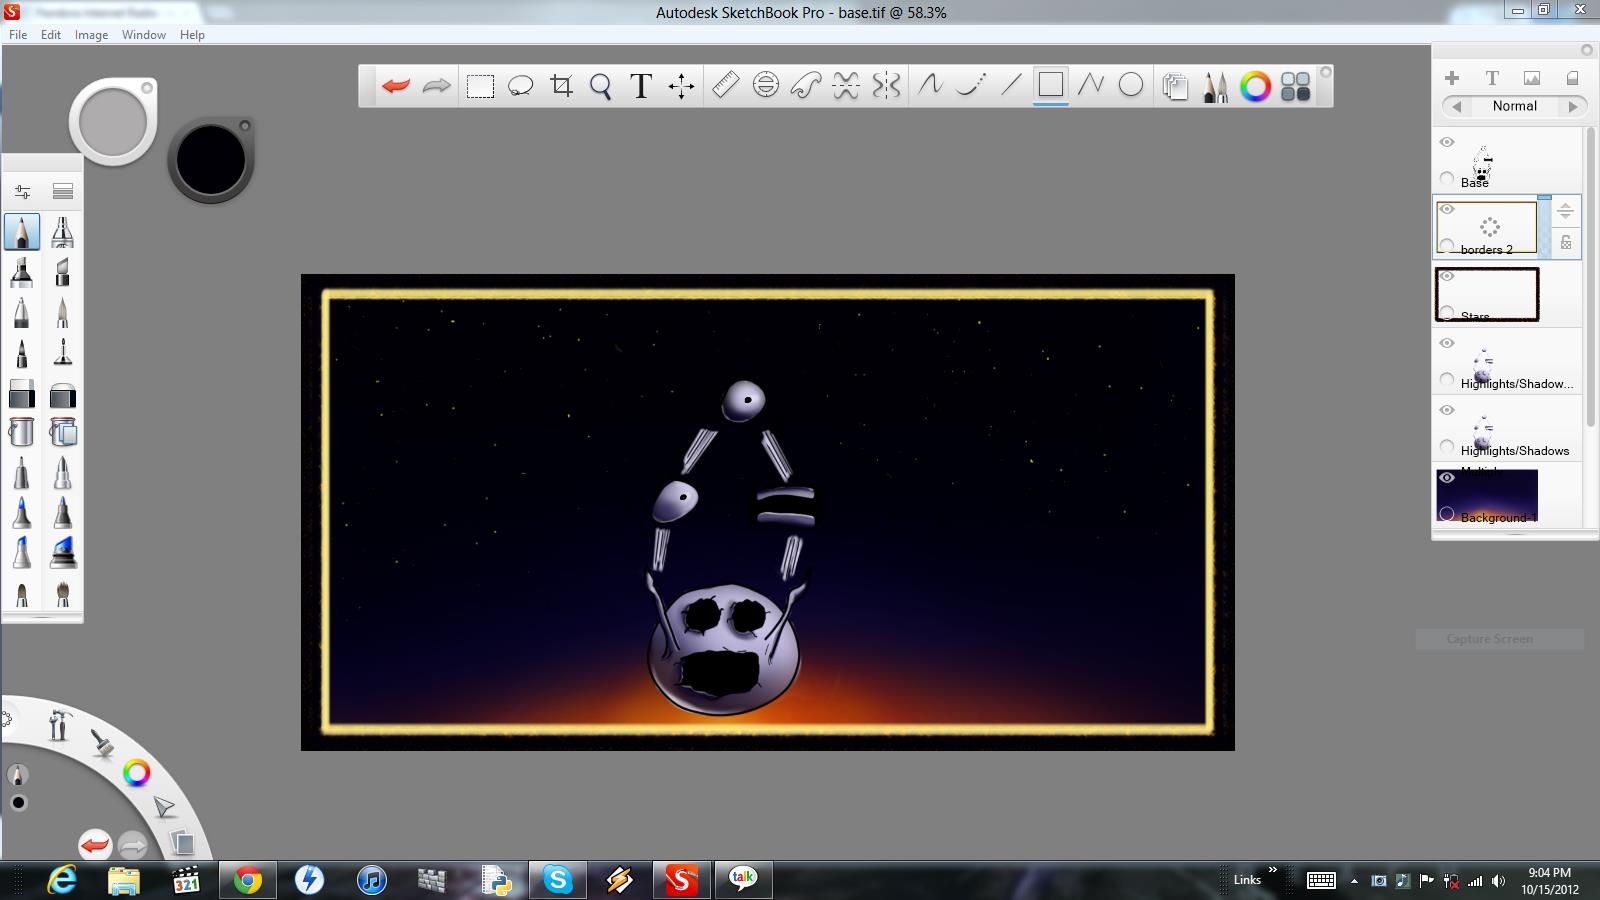Click Background-1 layer's round marker button
Image resolution: width=1600 pixels, height=900 pixels.
point(1447,514)
